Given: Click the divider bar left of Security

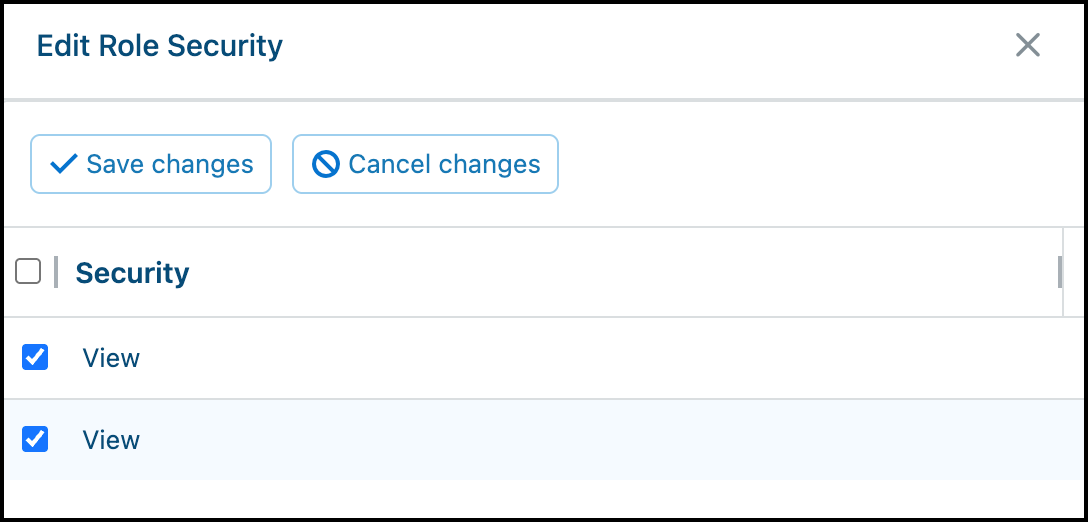Looking at the screenshot, I should [56, 271].
